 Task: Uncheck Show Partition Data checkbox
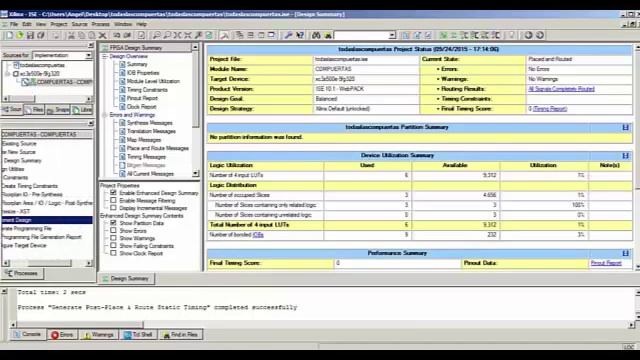coord(113,223)
